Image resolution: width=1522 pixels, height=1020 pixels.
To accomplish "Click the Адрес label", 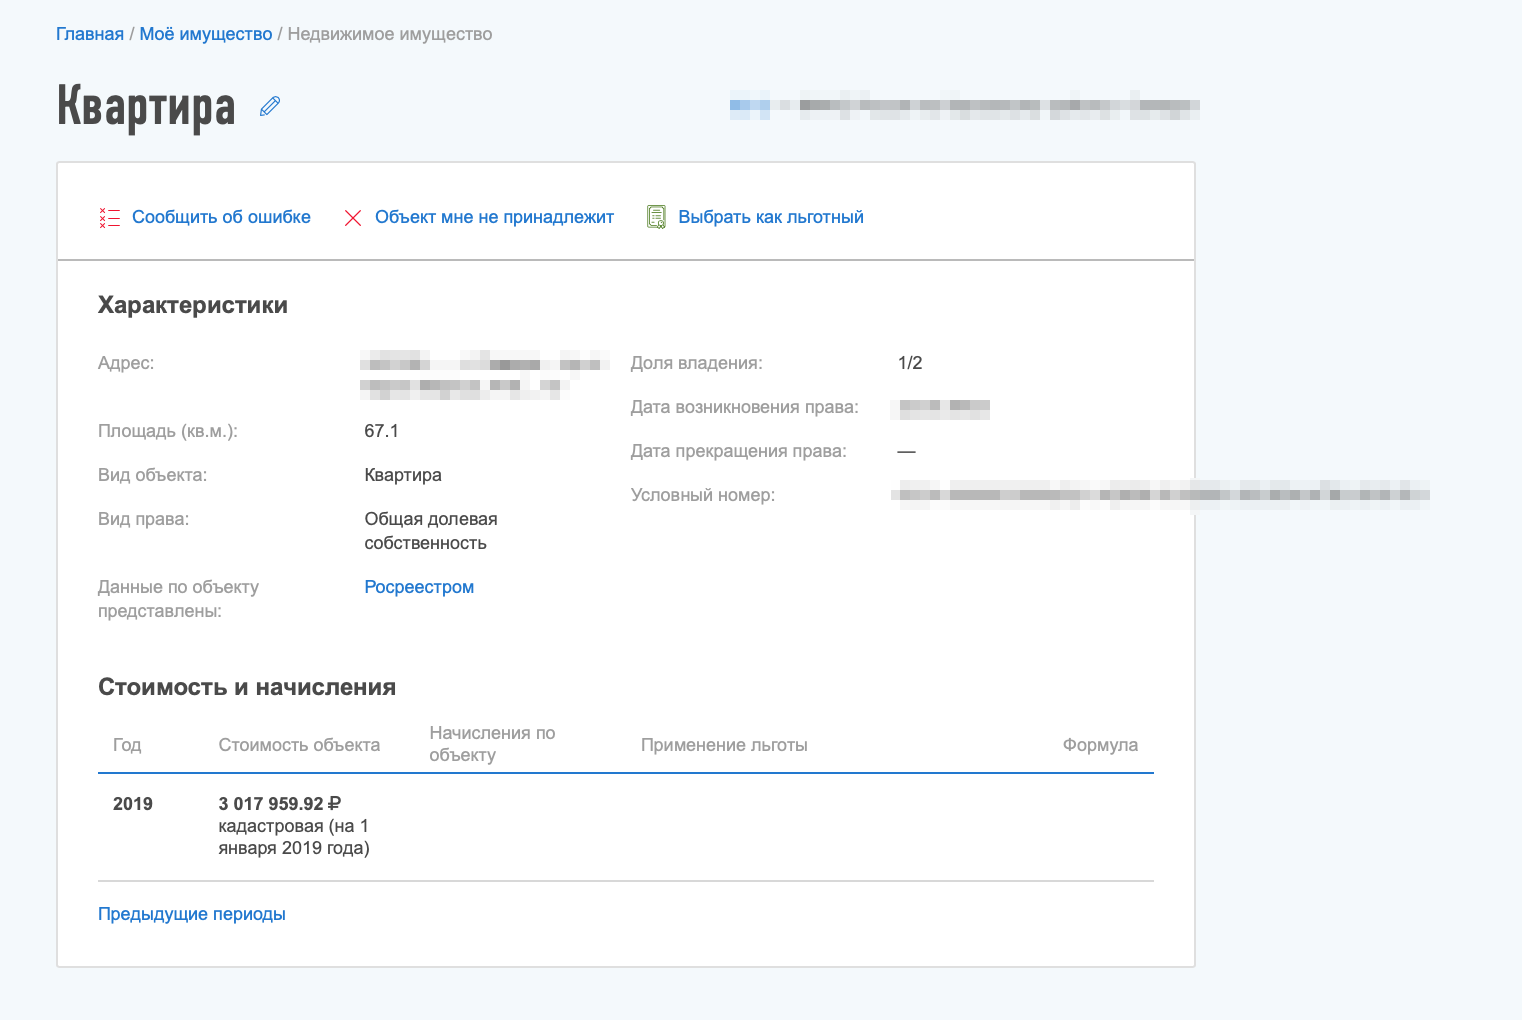I will (x=126, y=363).
